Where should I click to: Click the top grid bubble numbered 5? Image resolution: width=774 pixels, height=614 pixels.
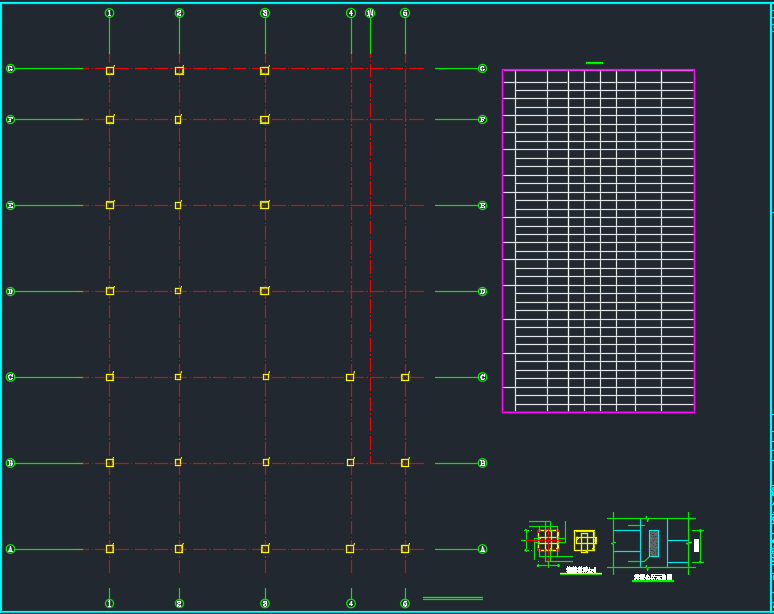point(405,13)
